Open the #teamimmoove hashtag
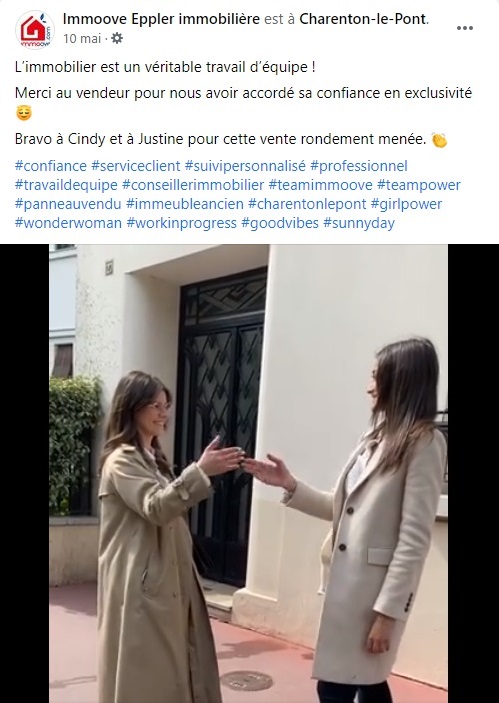 coord(321,185)
